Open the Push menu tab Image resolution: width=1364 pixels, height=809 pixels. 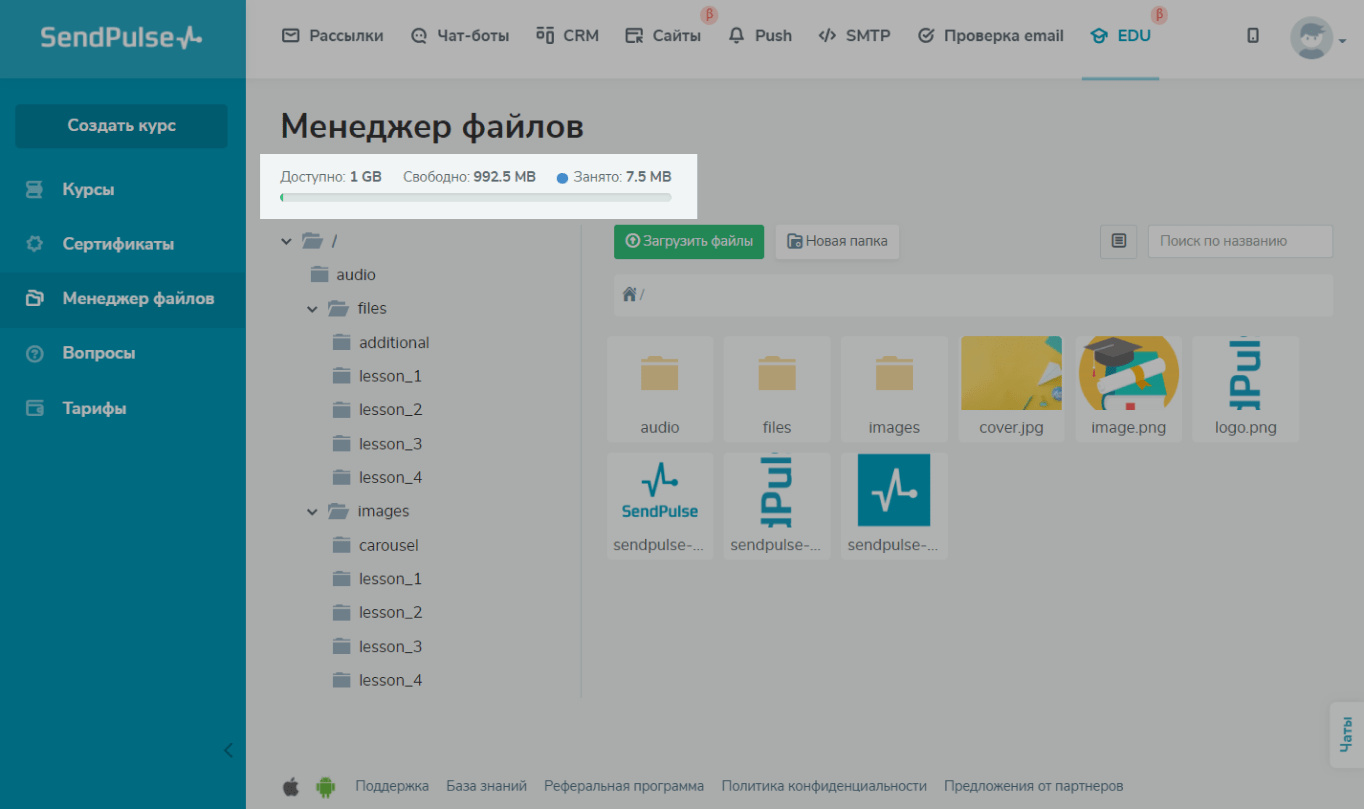pos(760,36)
